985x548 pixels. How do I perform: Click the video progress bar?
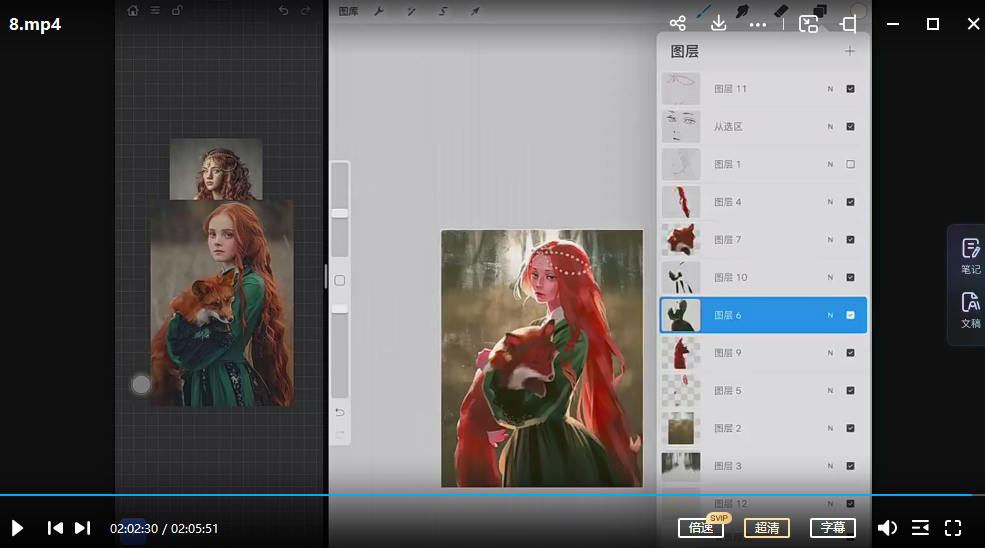click(x=490, y=495)
